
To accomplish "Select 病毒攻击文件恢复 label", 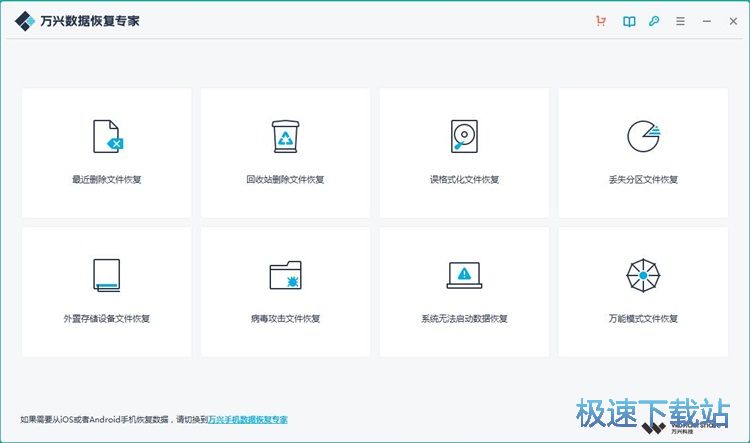I will [x=286, y=318].
